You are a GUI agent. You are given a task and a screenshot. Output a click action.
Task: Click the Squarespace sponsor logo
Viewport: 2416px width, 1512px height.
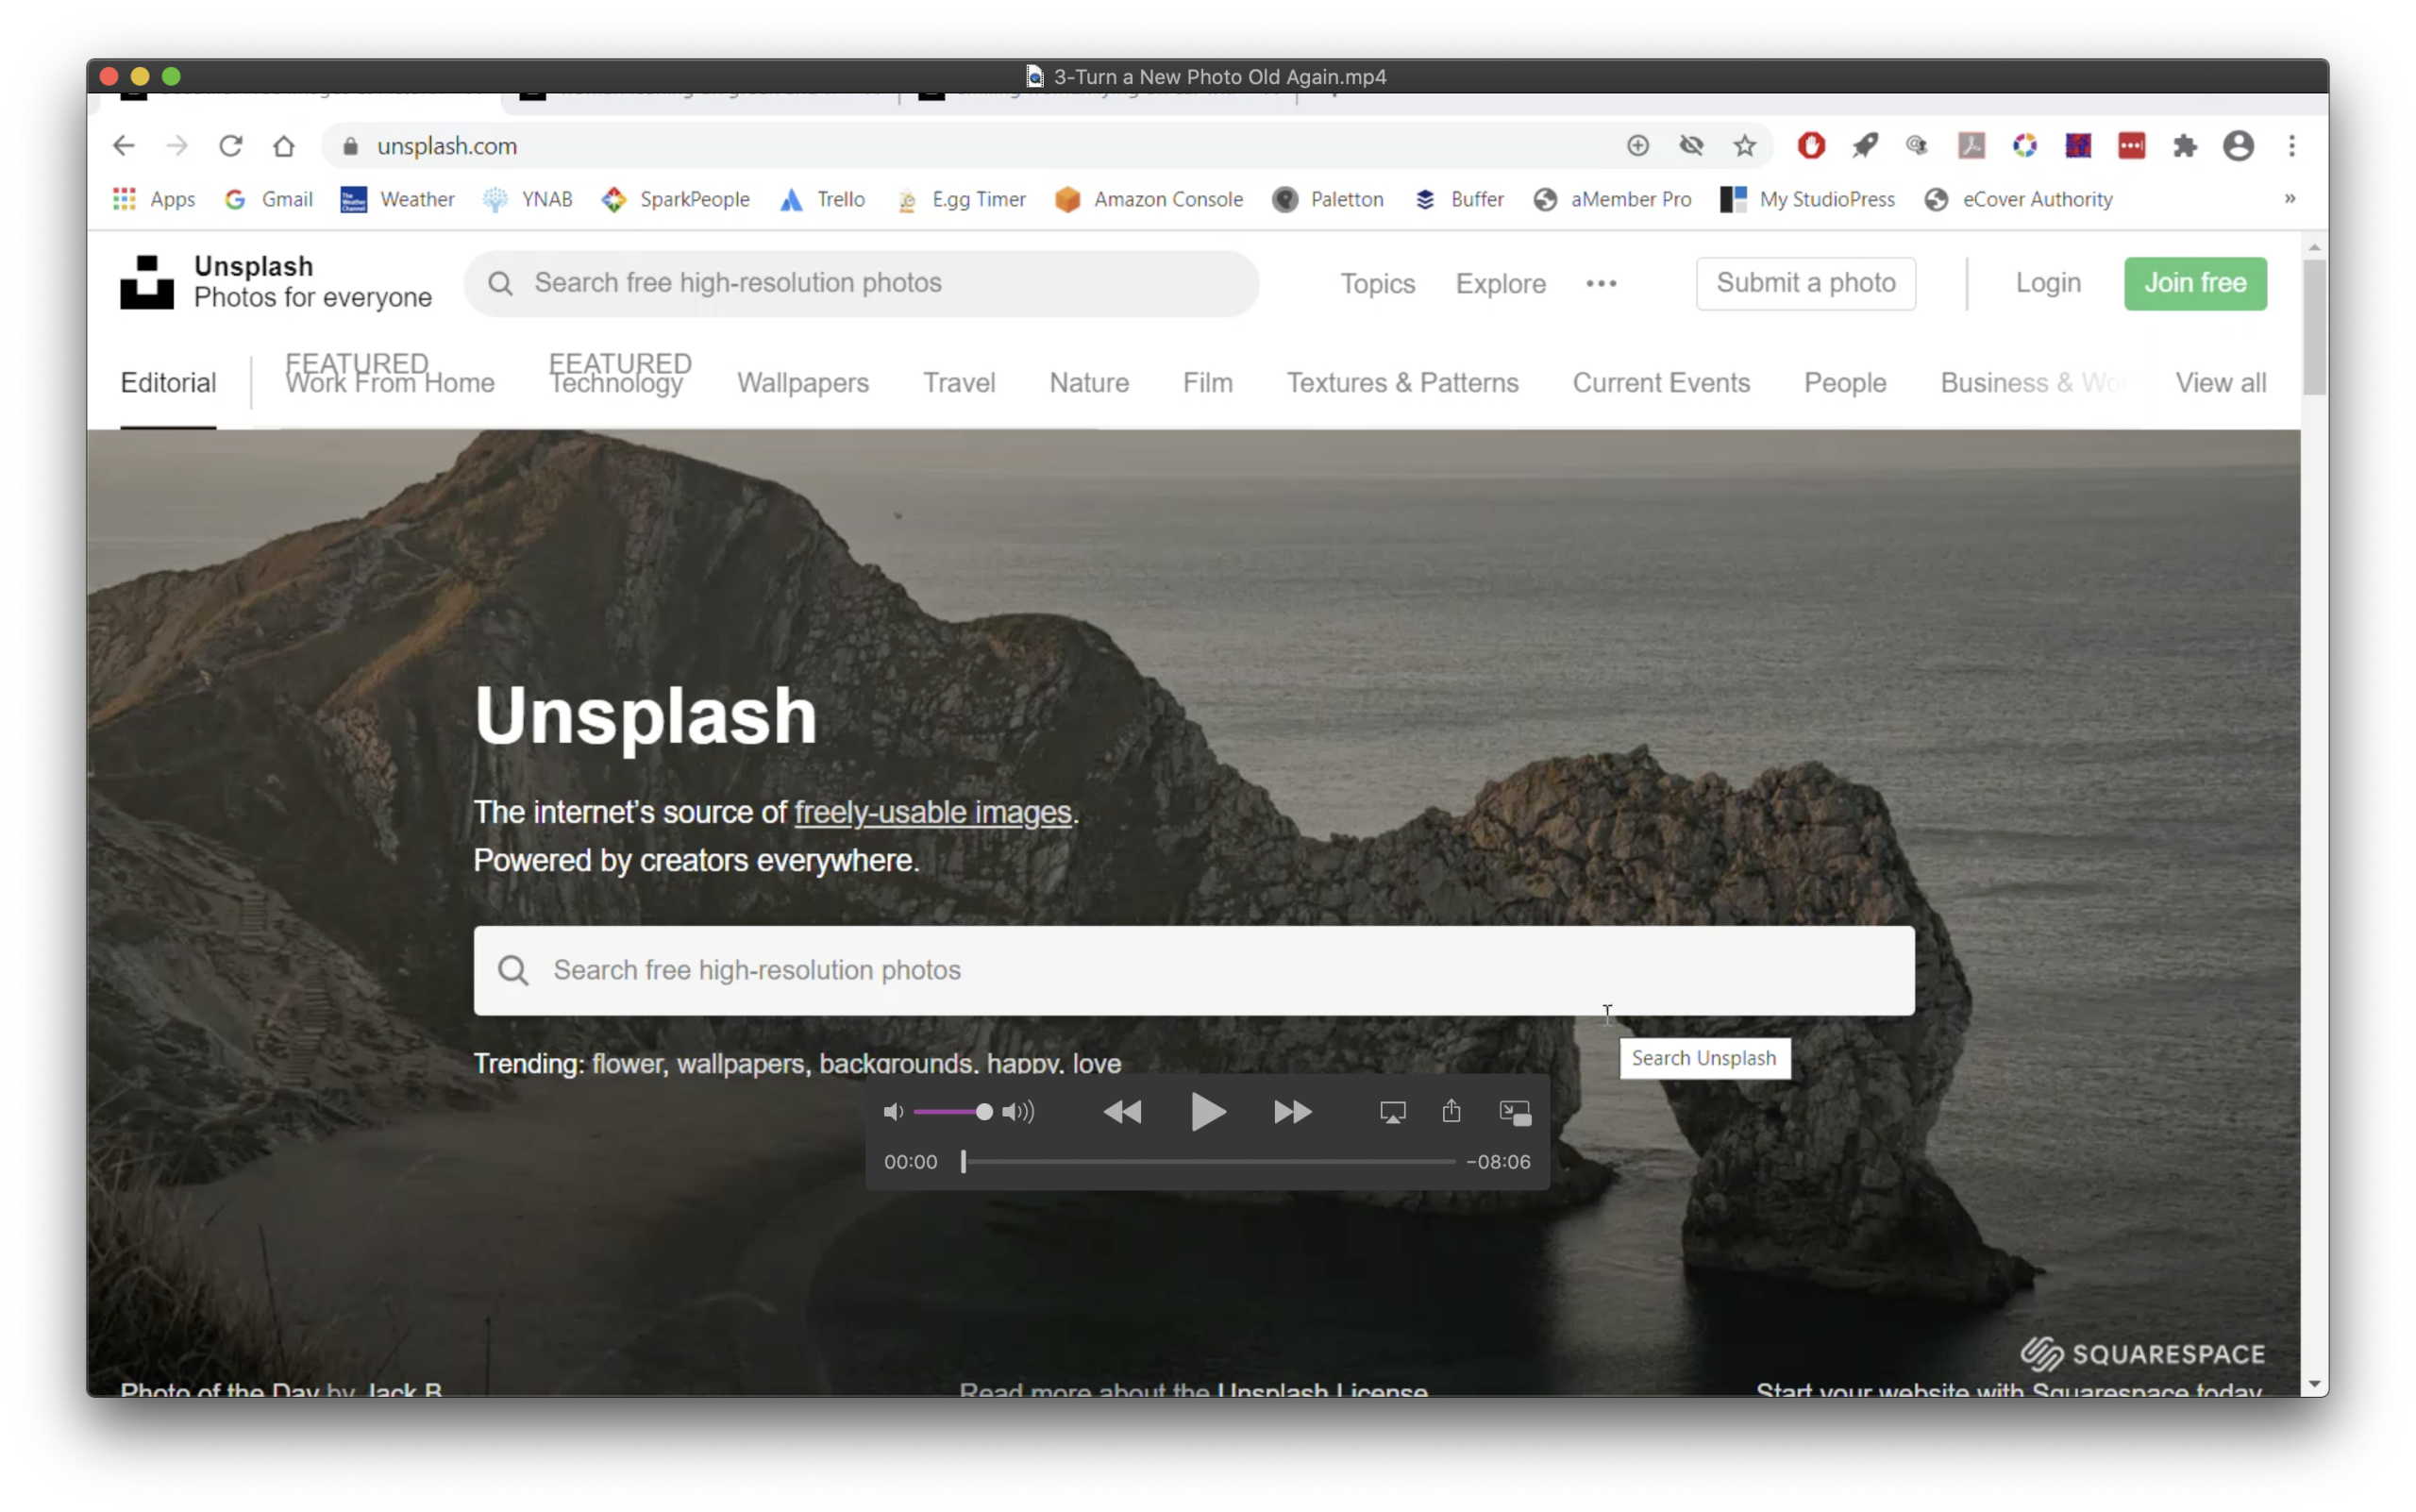2142,1354
